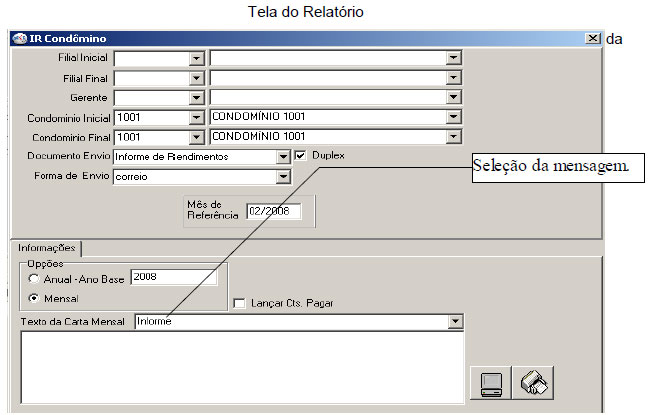Open the Forma de Envio dropdown
The height and width of the screenshot is (415, 649).
(x=283, y=177)
